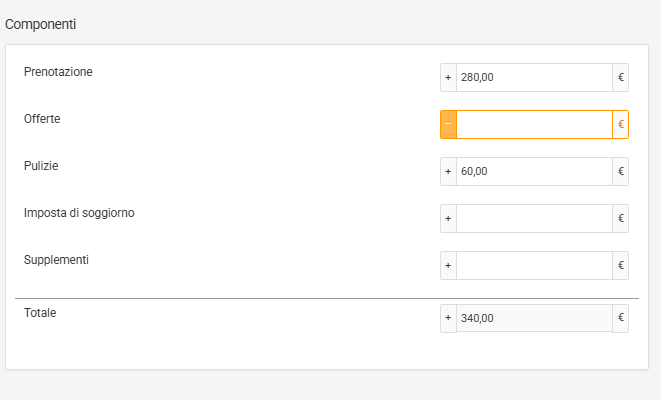
Task: Click the orange euro symbol for Offerte
Action: pos(621,125)
